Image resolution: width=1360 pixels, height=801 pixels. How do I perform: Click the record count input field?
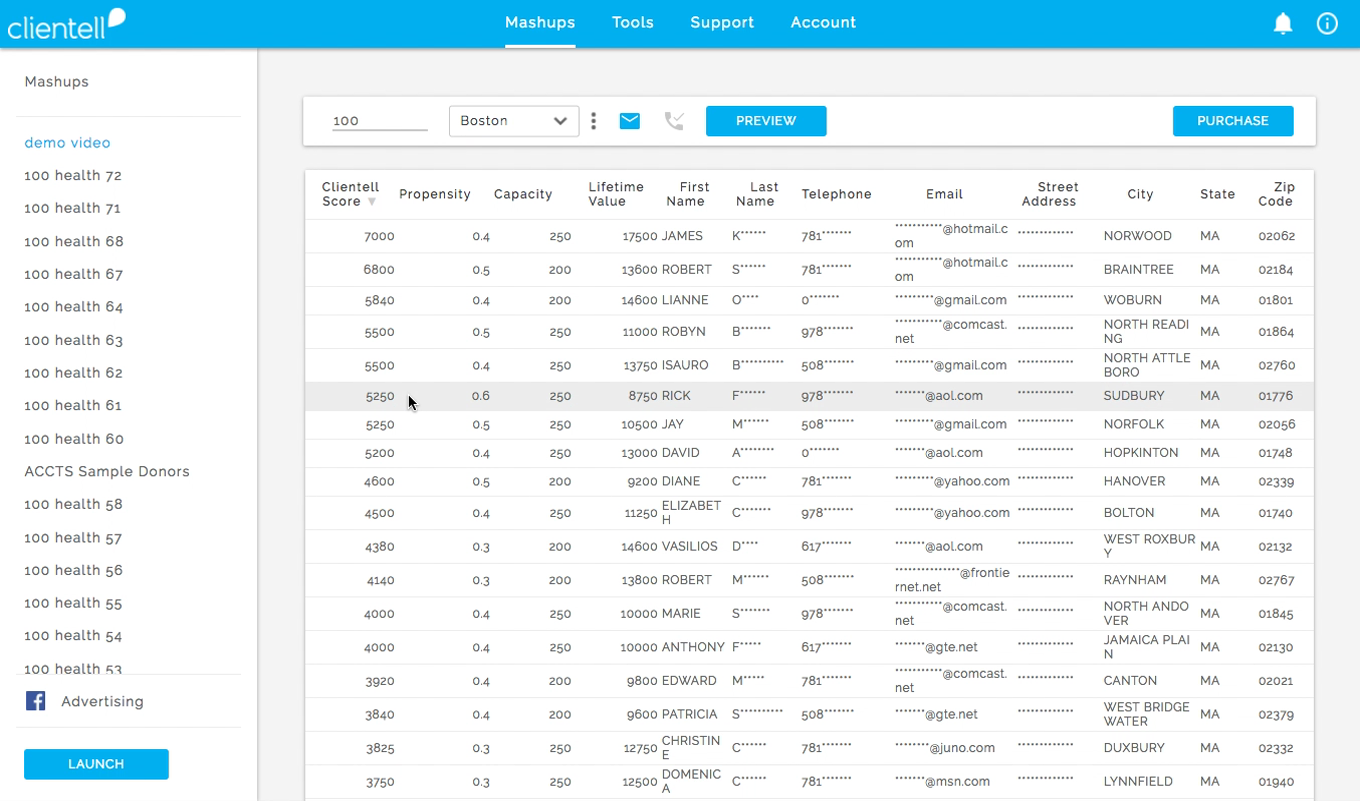point(379,121)
